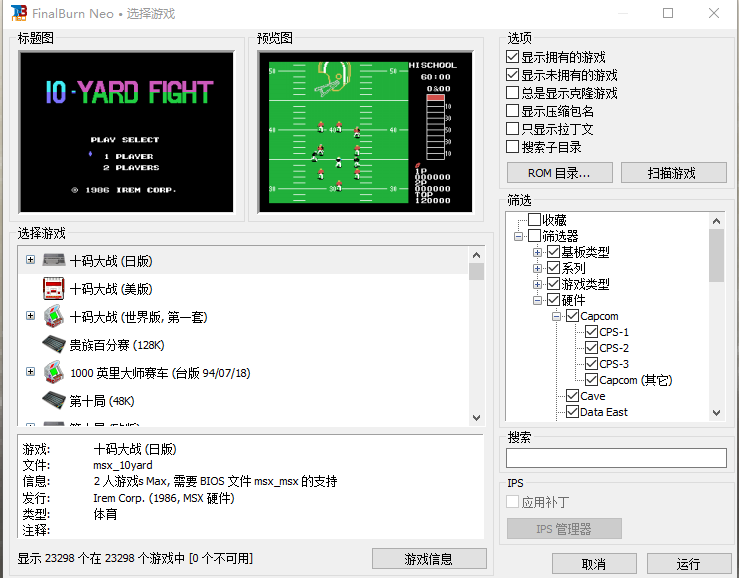
Task: Maximize the FinalBurn Neo window
Action: (x=668, y=13)
